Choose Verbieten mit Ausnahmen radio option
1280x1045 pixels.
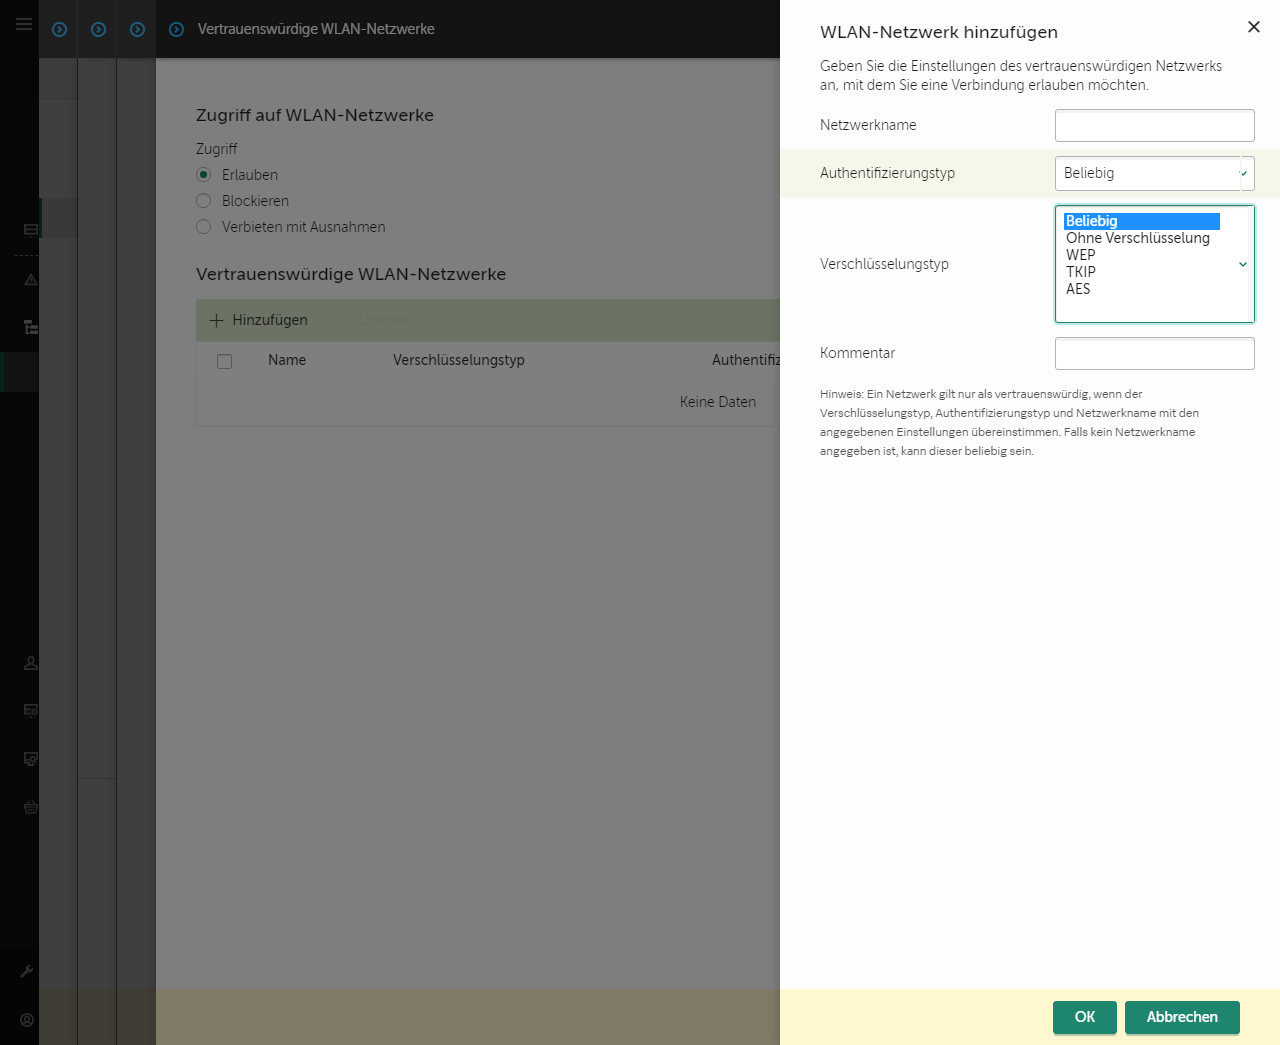pyautogui.click(x=204, y=227)
